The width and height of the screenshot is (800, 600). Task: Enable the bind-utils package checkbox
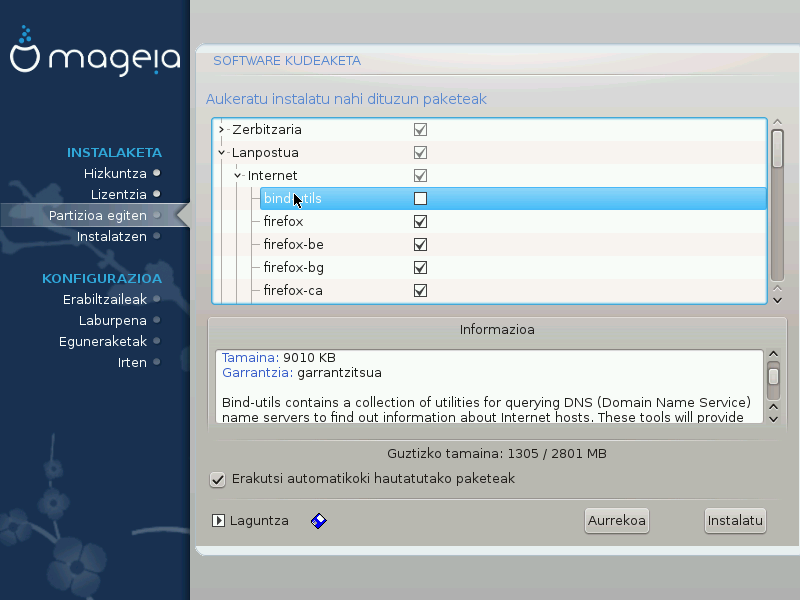[420, 199]
